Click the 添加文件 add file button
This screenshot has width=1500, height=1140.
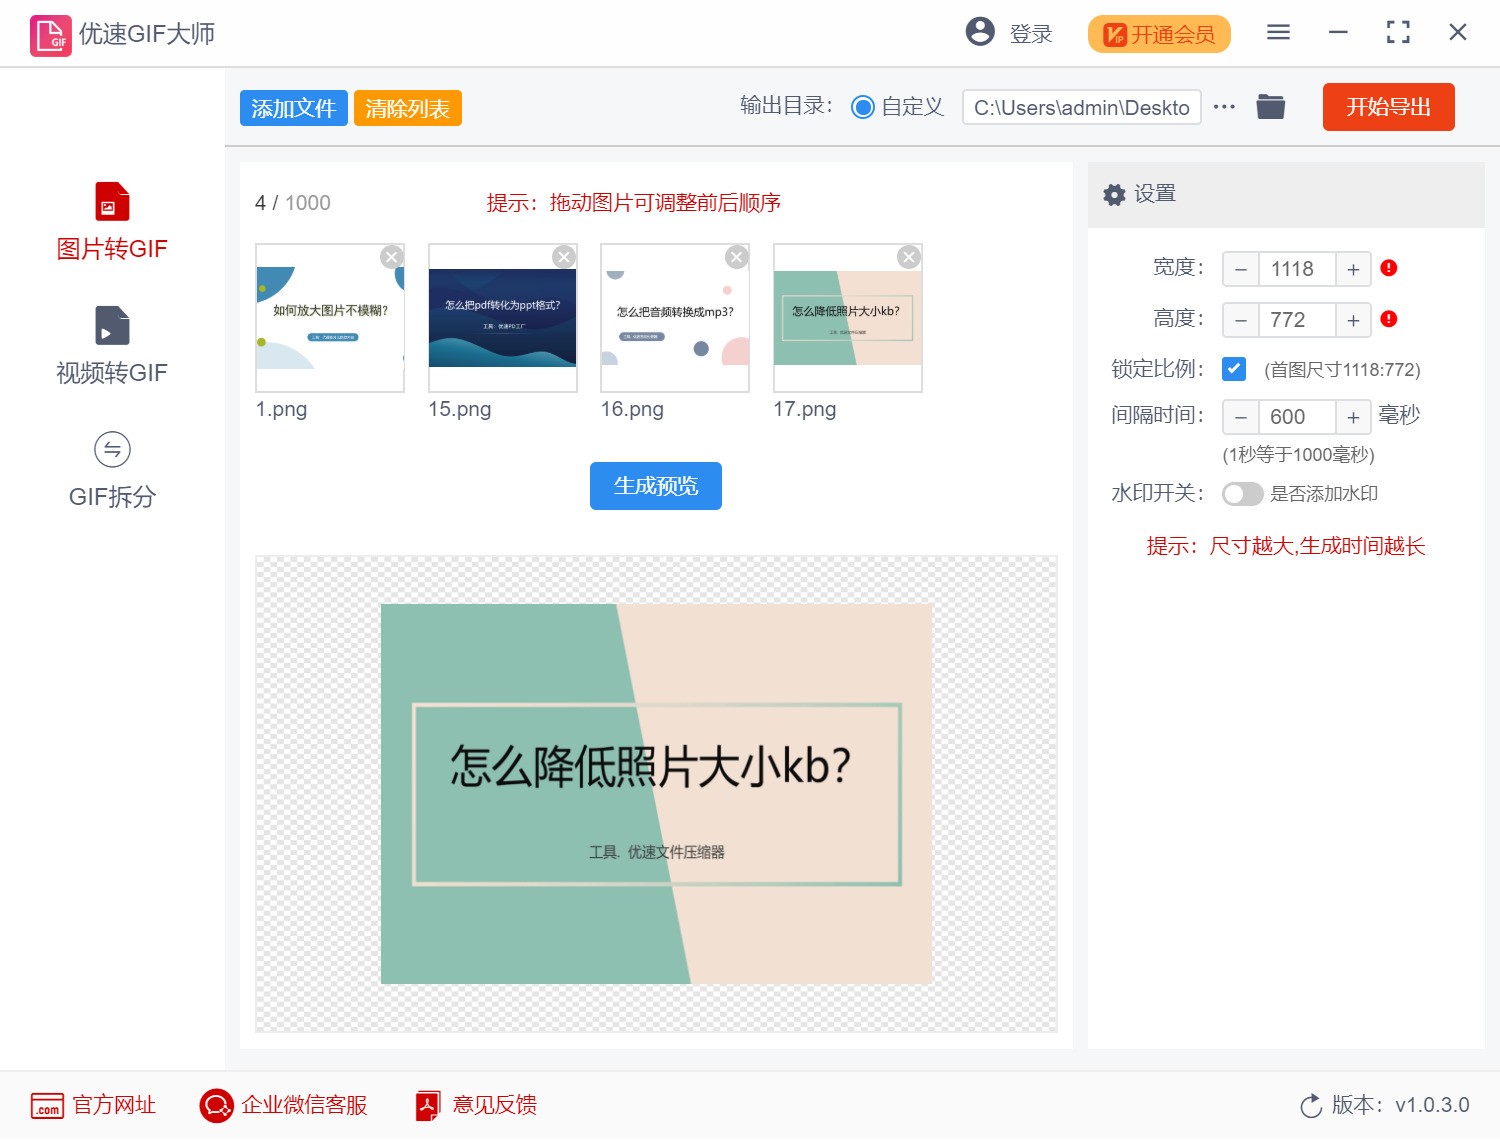coord(294,108)
